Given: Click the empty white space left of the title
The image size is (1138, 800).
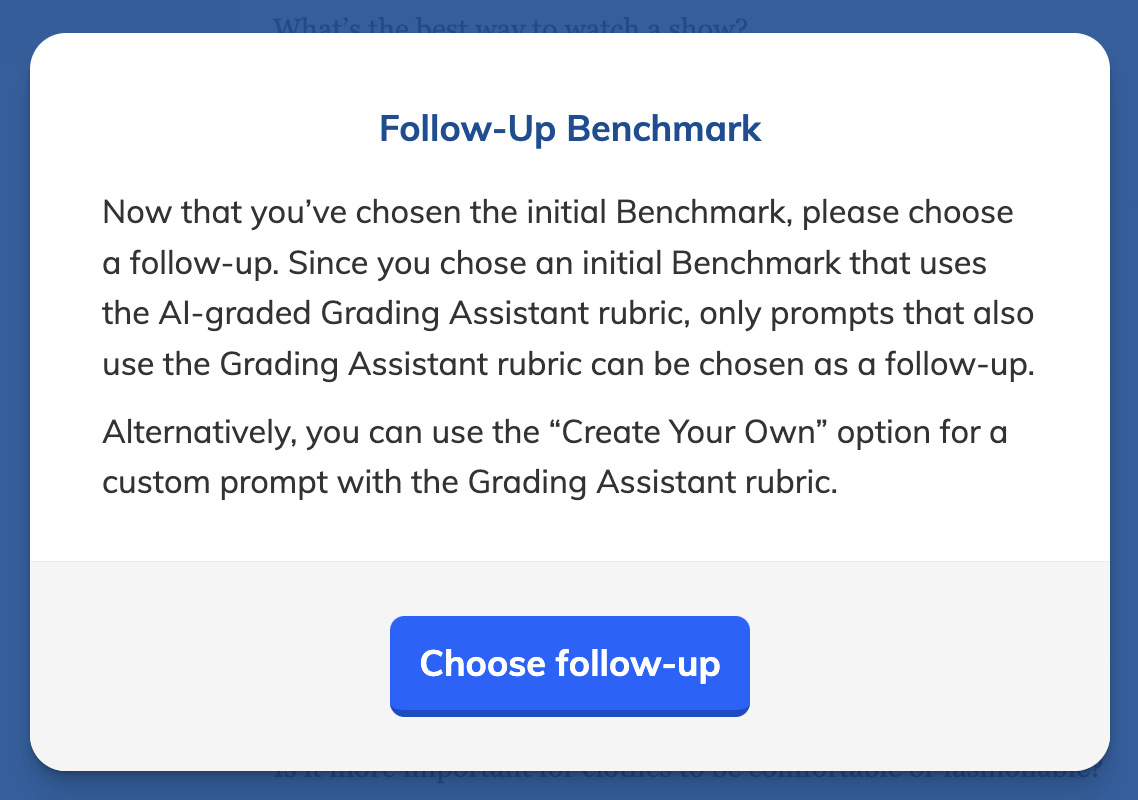Looking at the screenshot, I should [200, 129].
